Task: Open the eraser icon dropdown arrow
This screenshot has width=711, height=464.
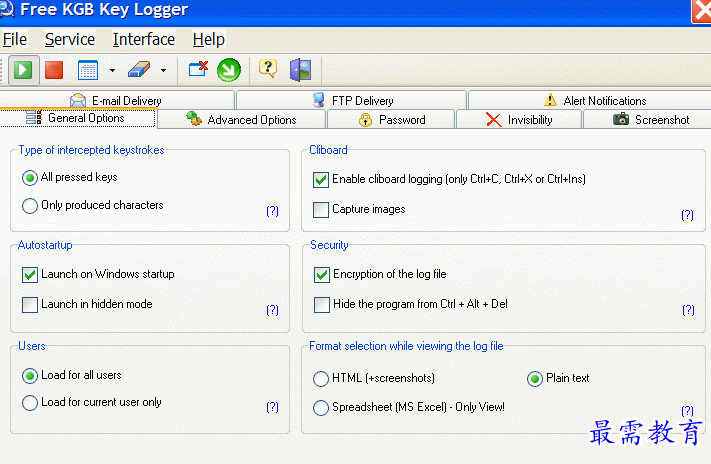Action: [x=163, y=70]
